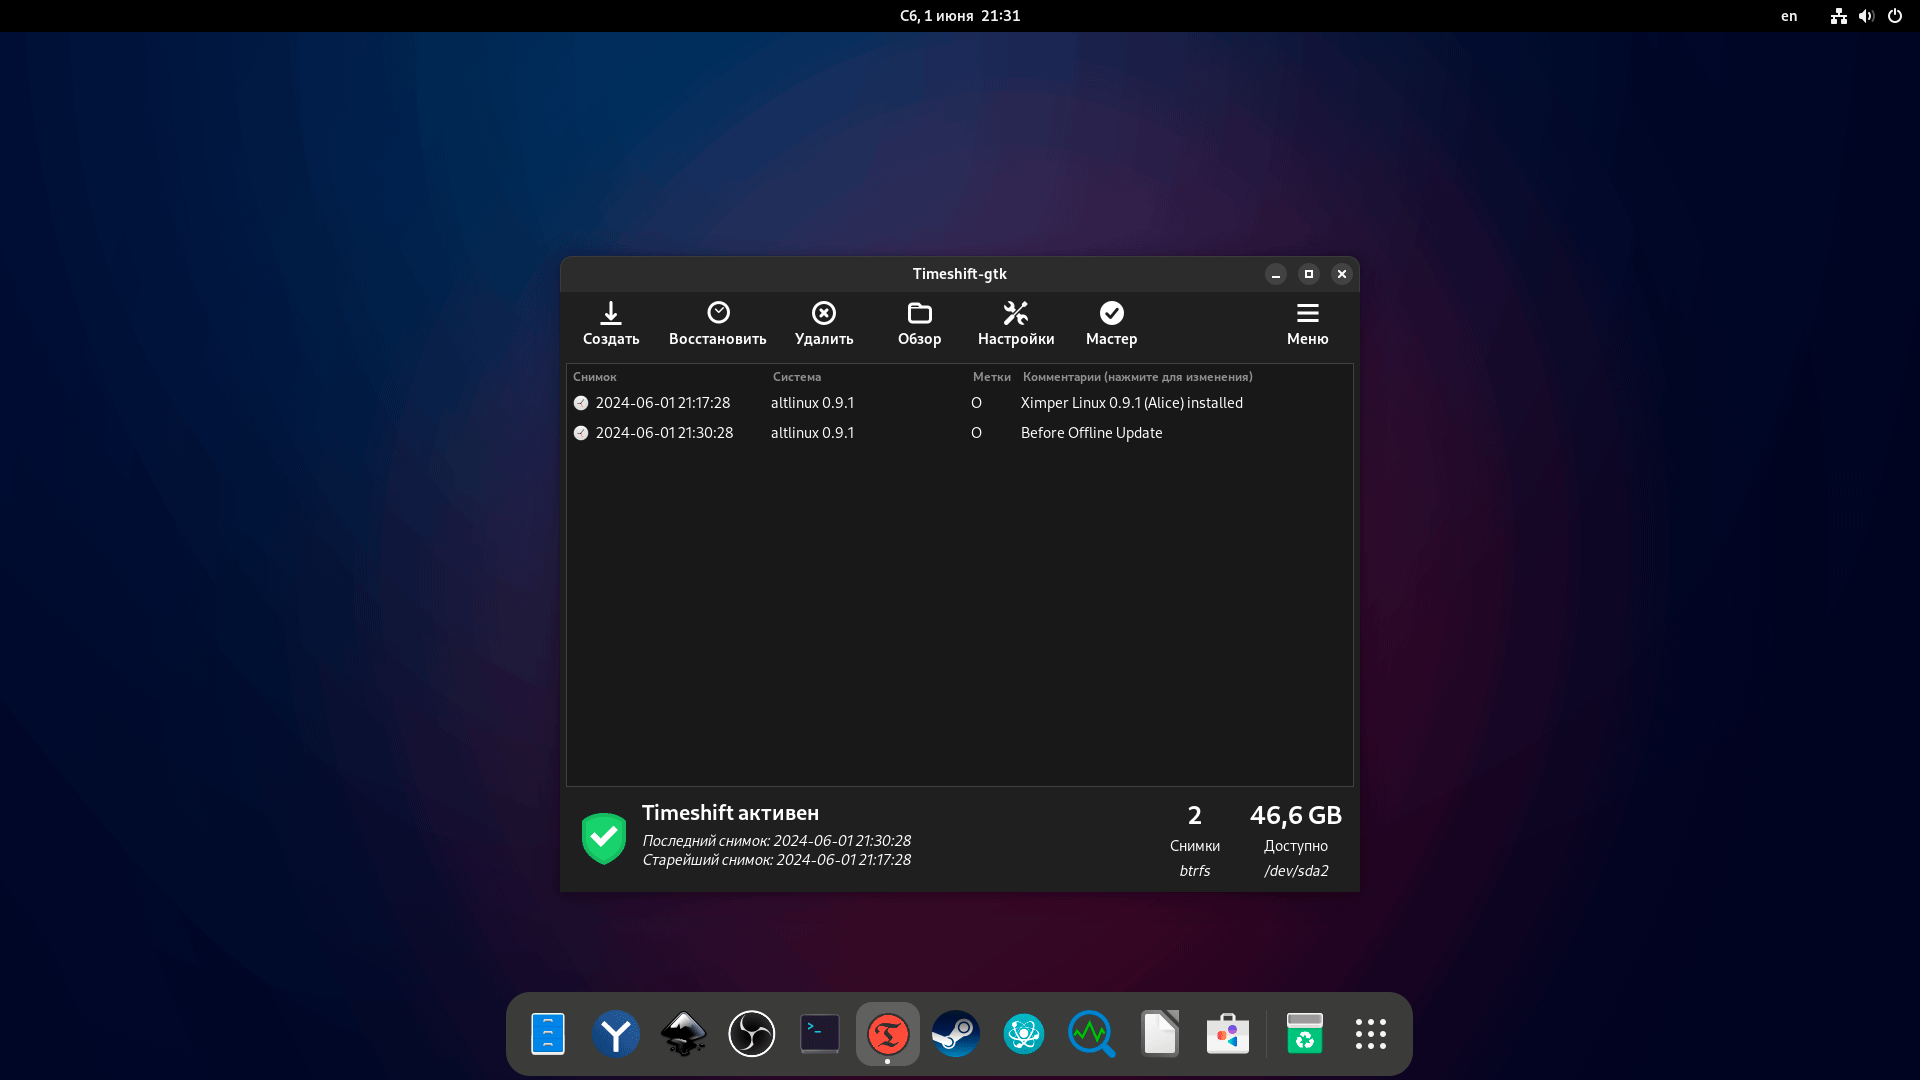Viewport: 1920px width, 1080px height.
Task: Open the en keyboard layout indicator
Action: point(1789,16)
